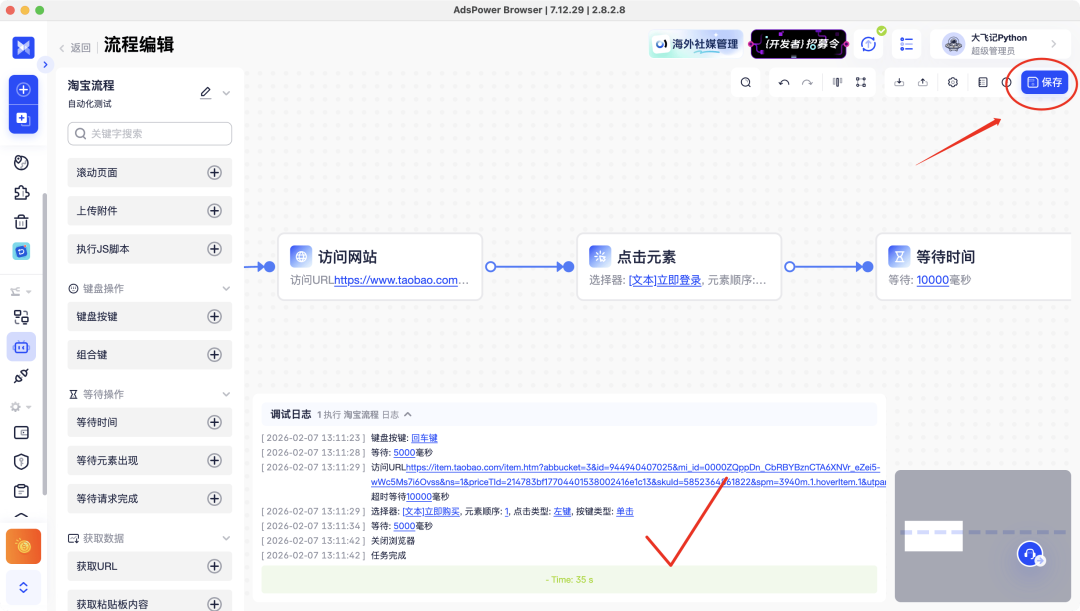Open the trash bin in the sidebar
Screen dimensions: 1080x611
(21, 222)
